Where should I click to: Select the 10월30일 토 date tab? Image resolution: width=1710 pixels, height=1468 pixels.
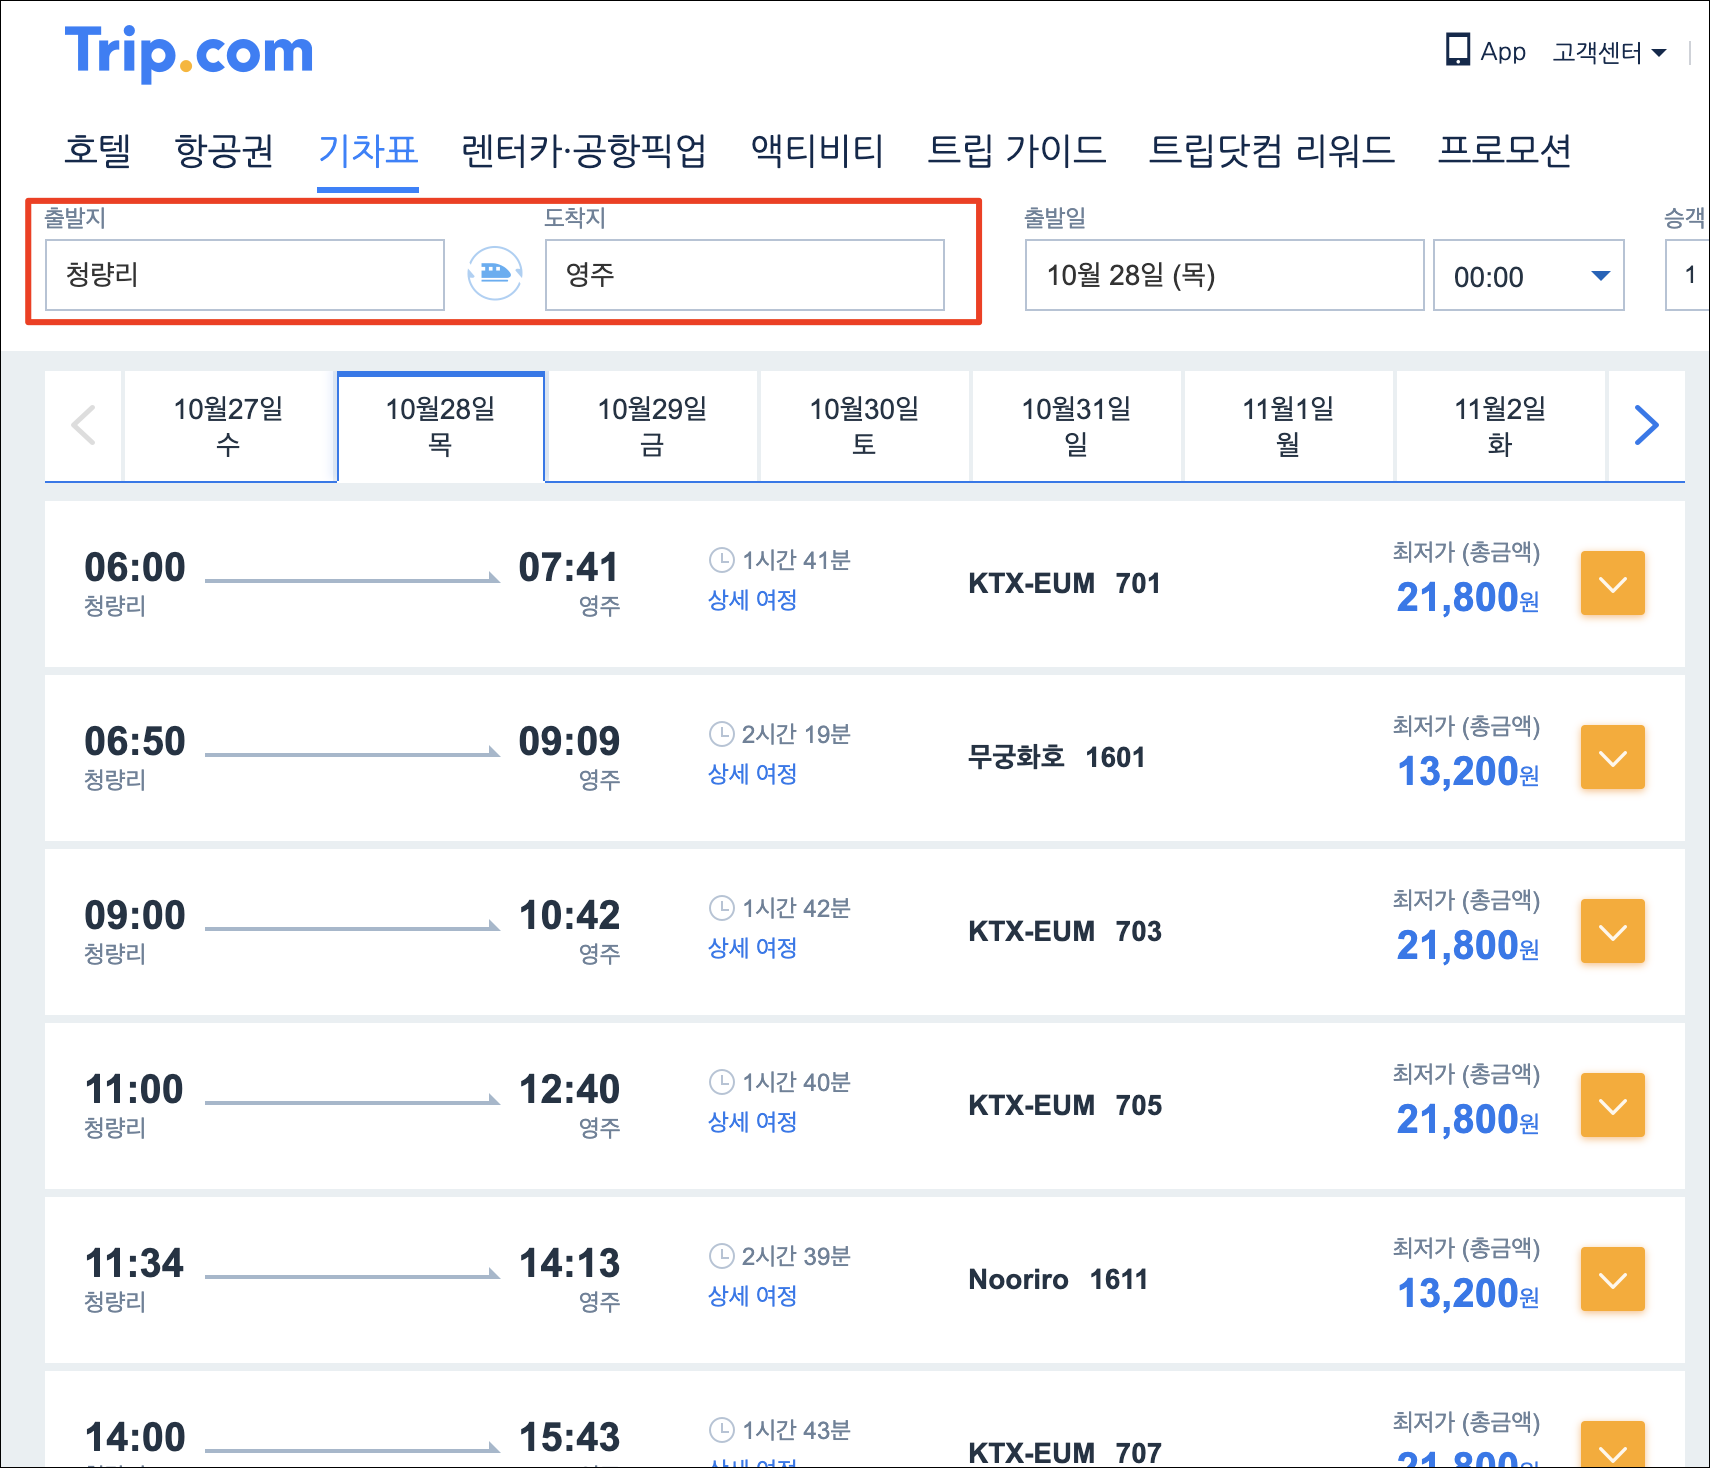pyautogui.click(x=864, y=426)
